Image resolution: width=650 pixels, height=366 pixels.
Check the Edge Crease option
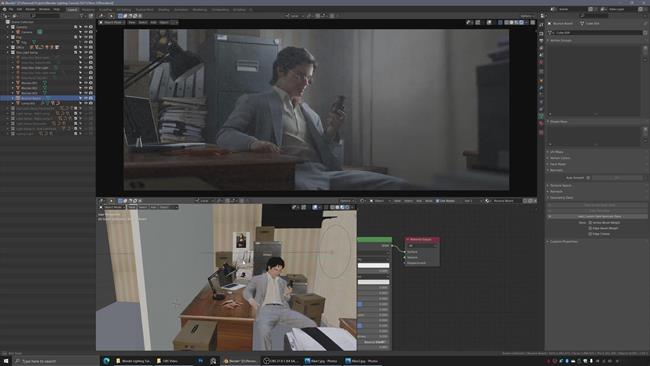pos(590,234)
